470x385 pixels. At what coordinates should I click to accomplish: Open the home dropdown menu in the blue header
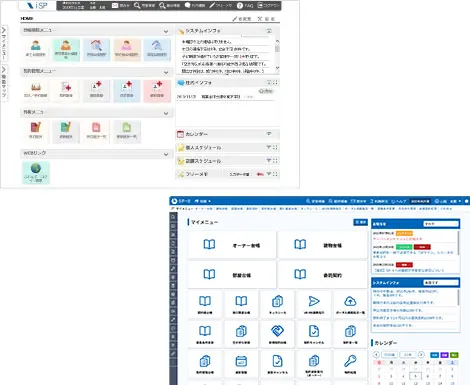(203, 201)
